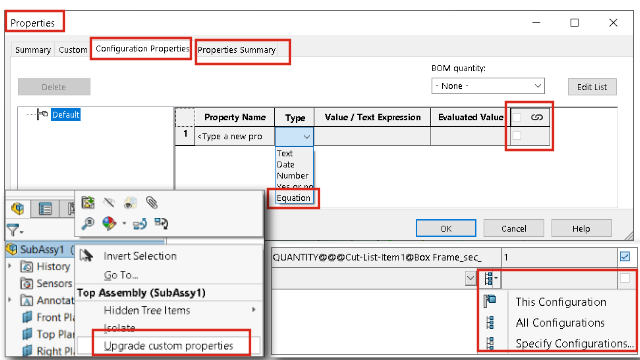Tick the header link column checkbox
The width and height of the screenshot is (640, 360).
(x=517, y=118)
